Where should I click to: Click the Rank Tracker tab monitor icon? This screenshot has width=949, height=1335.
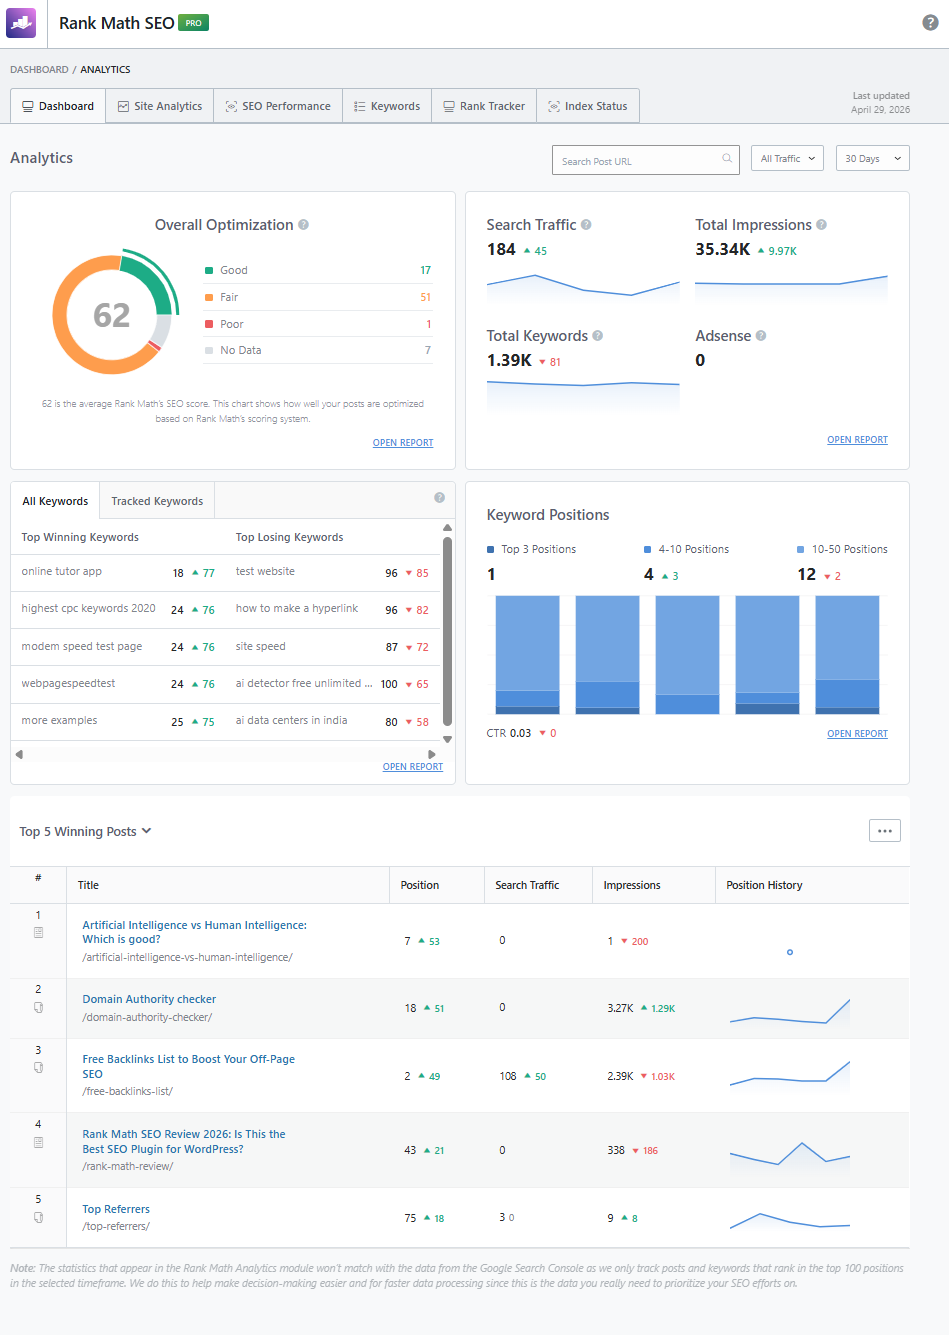(x=449, y=106)
